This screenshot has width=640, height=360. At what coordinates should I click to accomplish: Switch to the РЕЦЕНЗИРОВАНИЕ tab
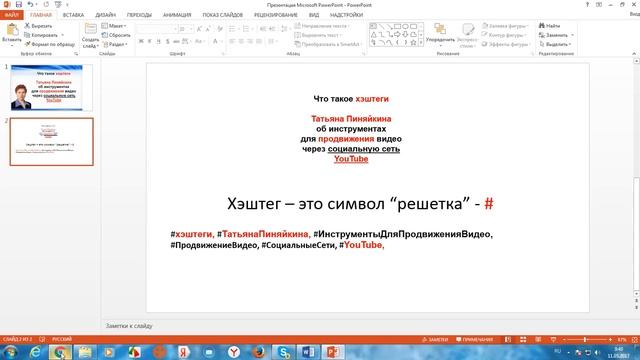(x=276, y=15)
